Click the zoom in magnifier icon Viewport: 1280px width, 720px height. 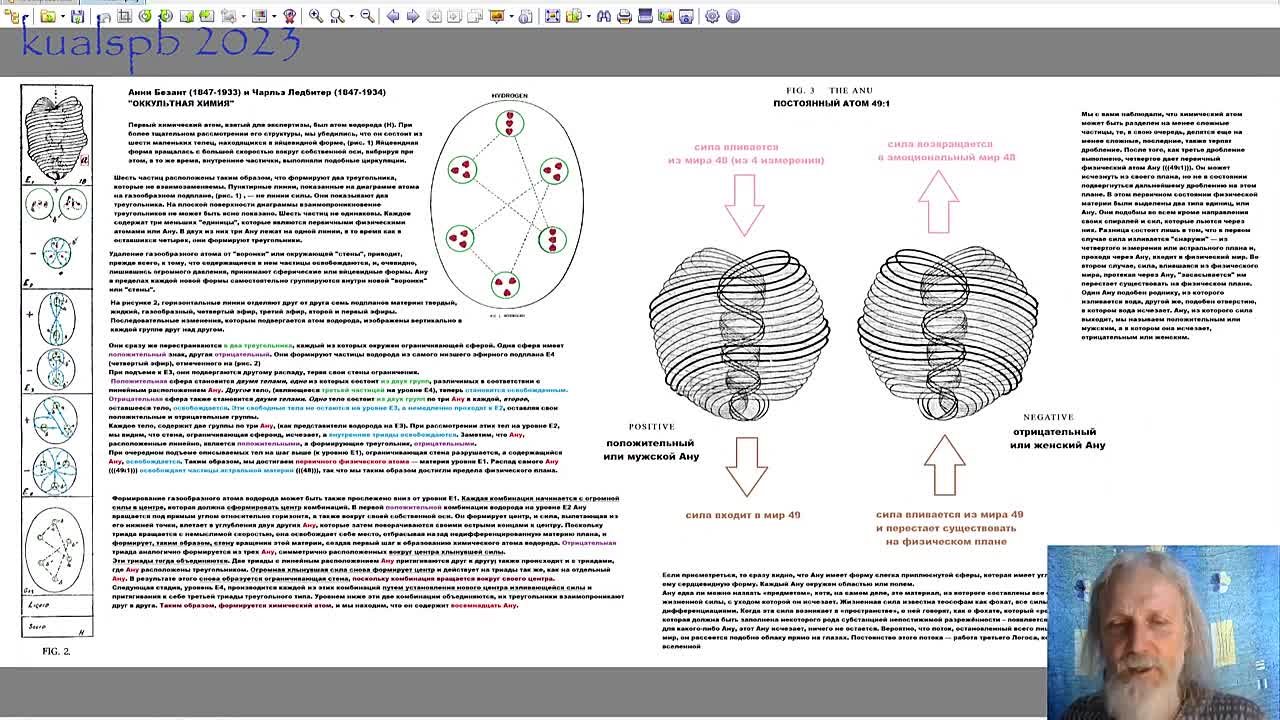315,16
